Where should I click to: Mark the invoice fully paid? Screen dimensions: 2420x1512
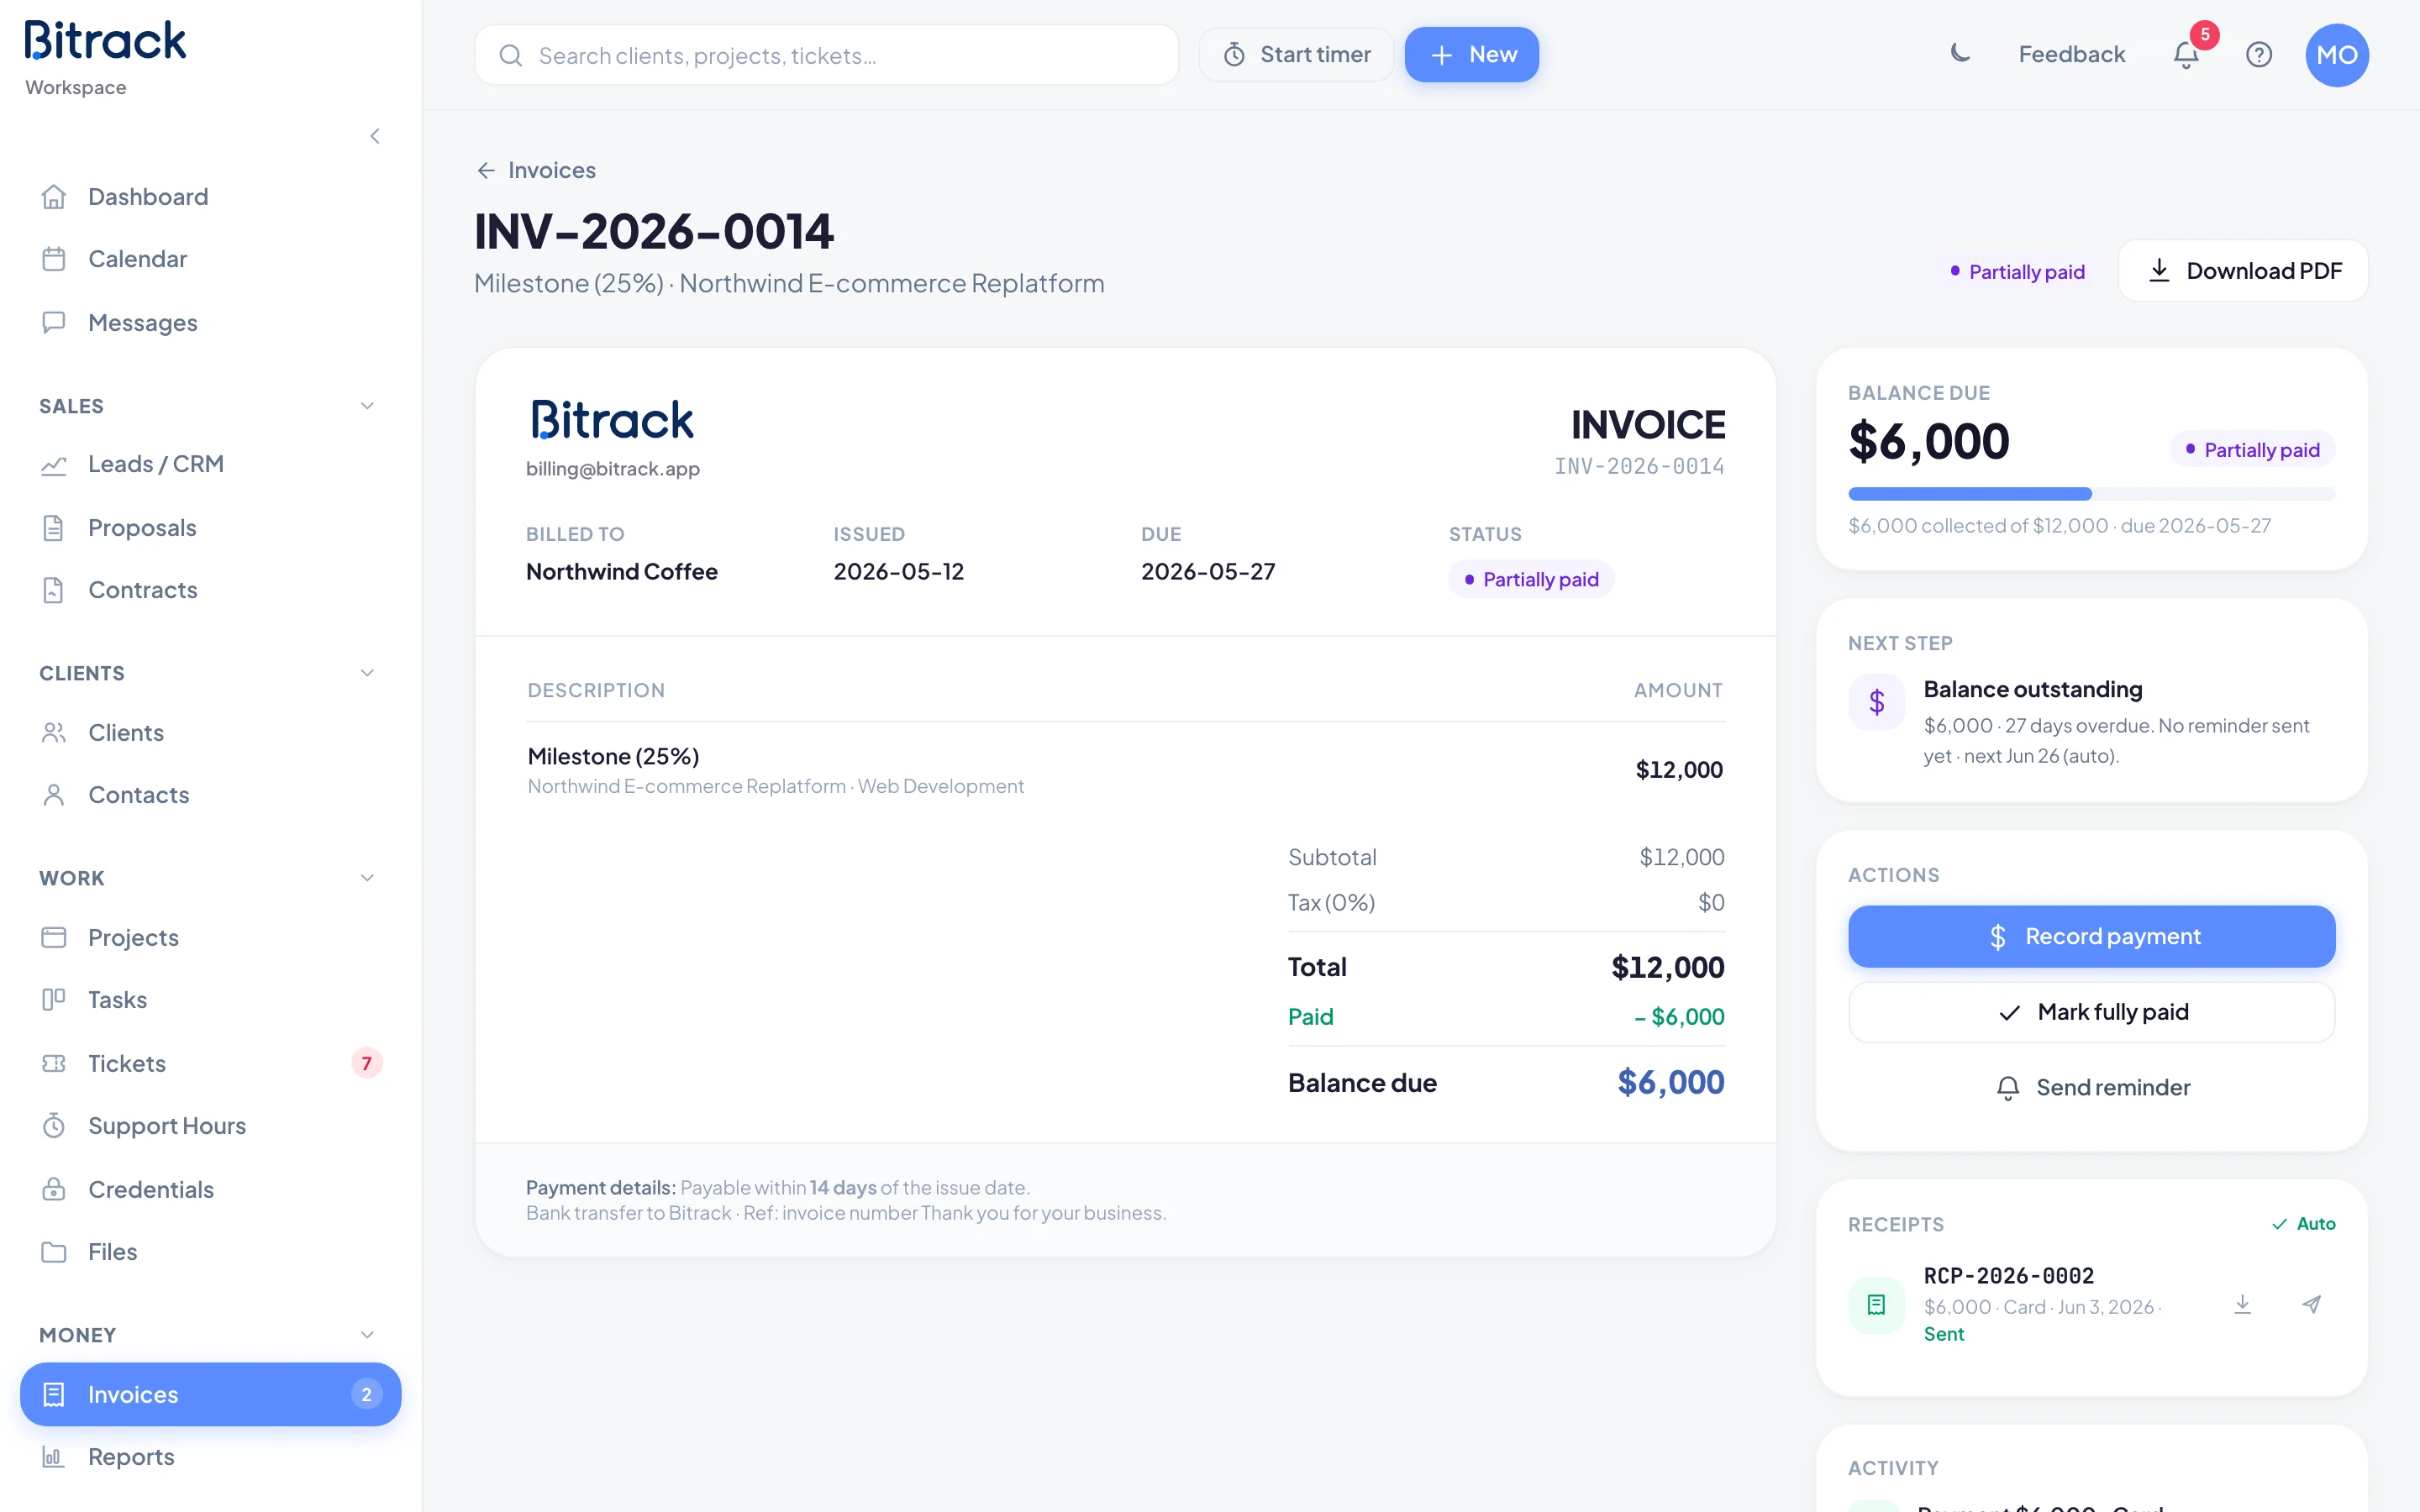(2091, 1012)
